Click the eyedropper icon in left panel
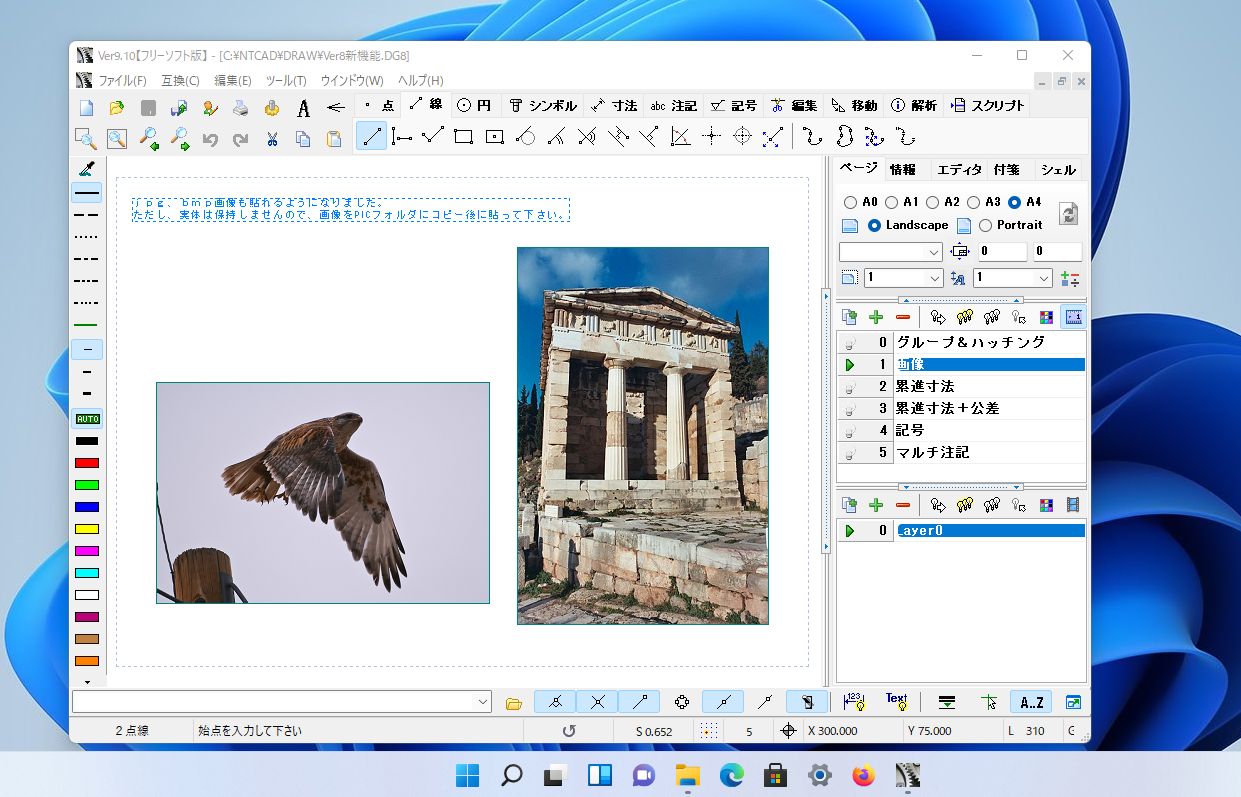1241x797 pixels. pos(87,169)
